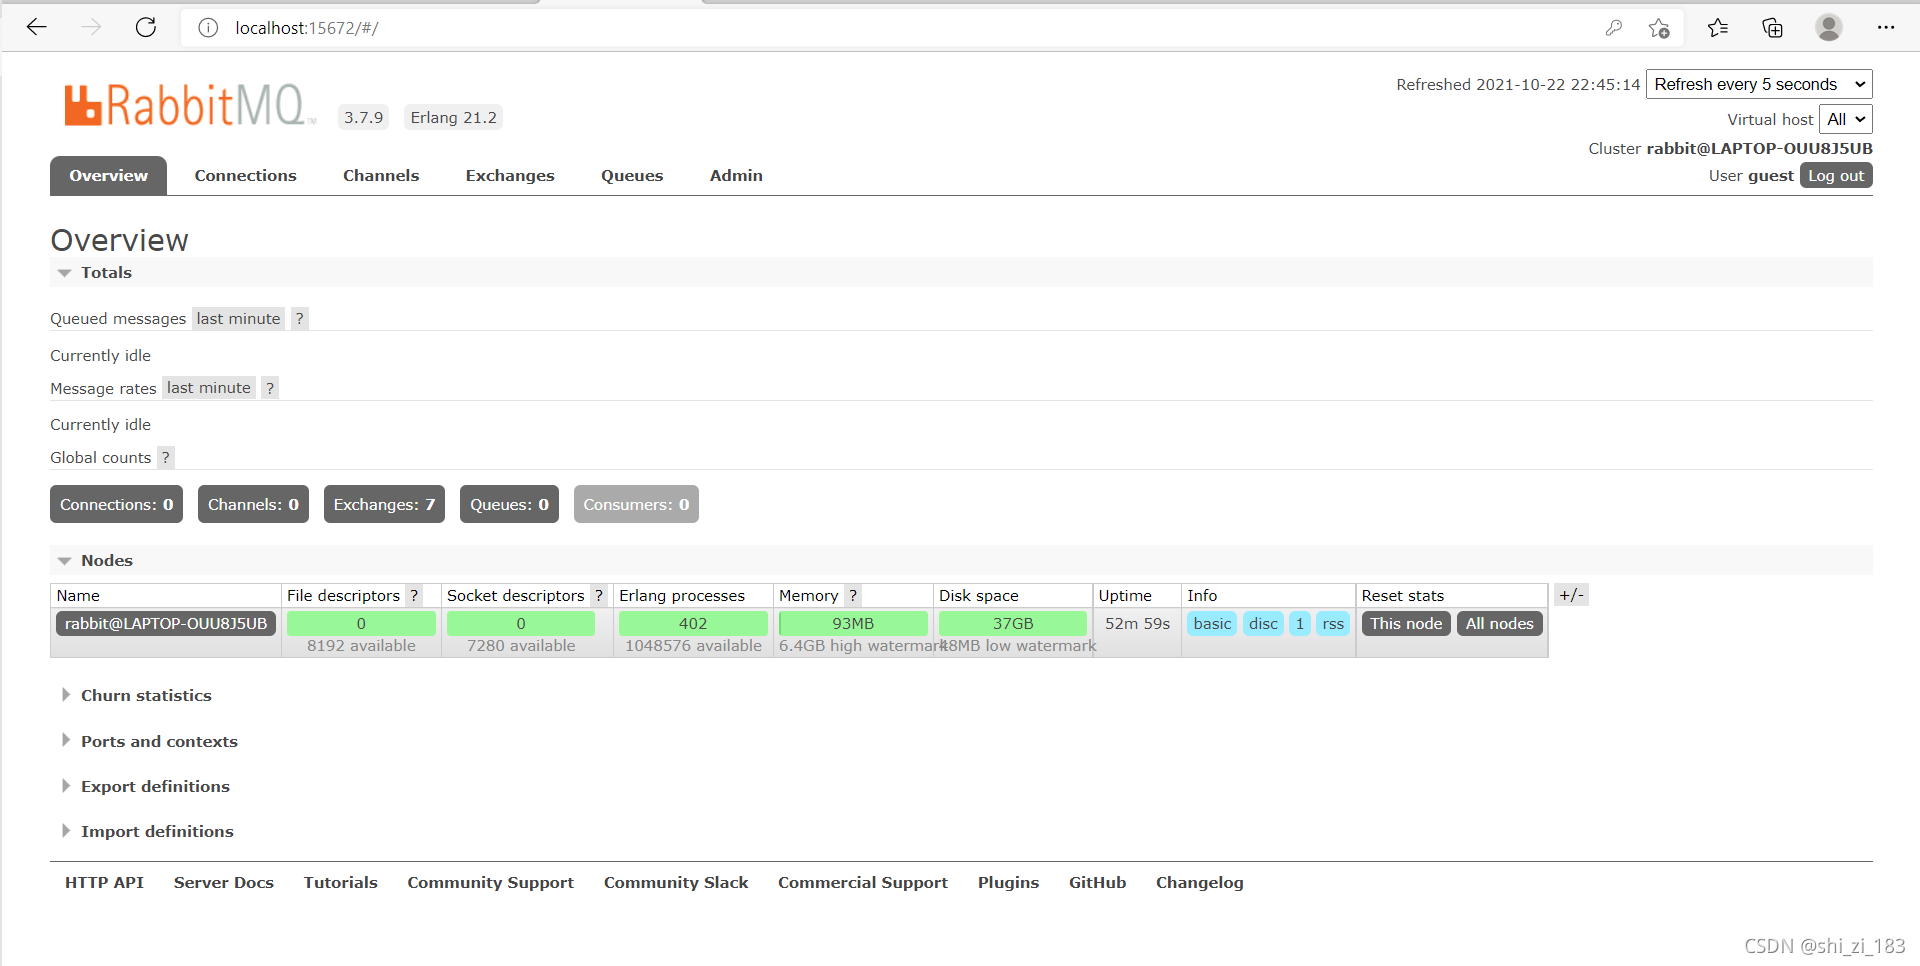The image size is (1920, 966).
Task: Click help icon next to Global counts
Action: (166, 457)
